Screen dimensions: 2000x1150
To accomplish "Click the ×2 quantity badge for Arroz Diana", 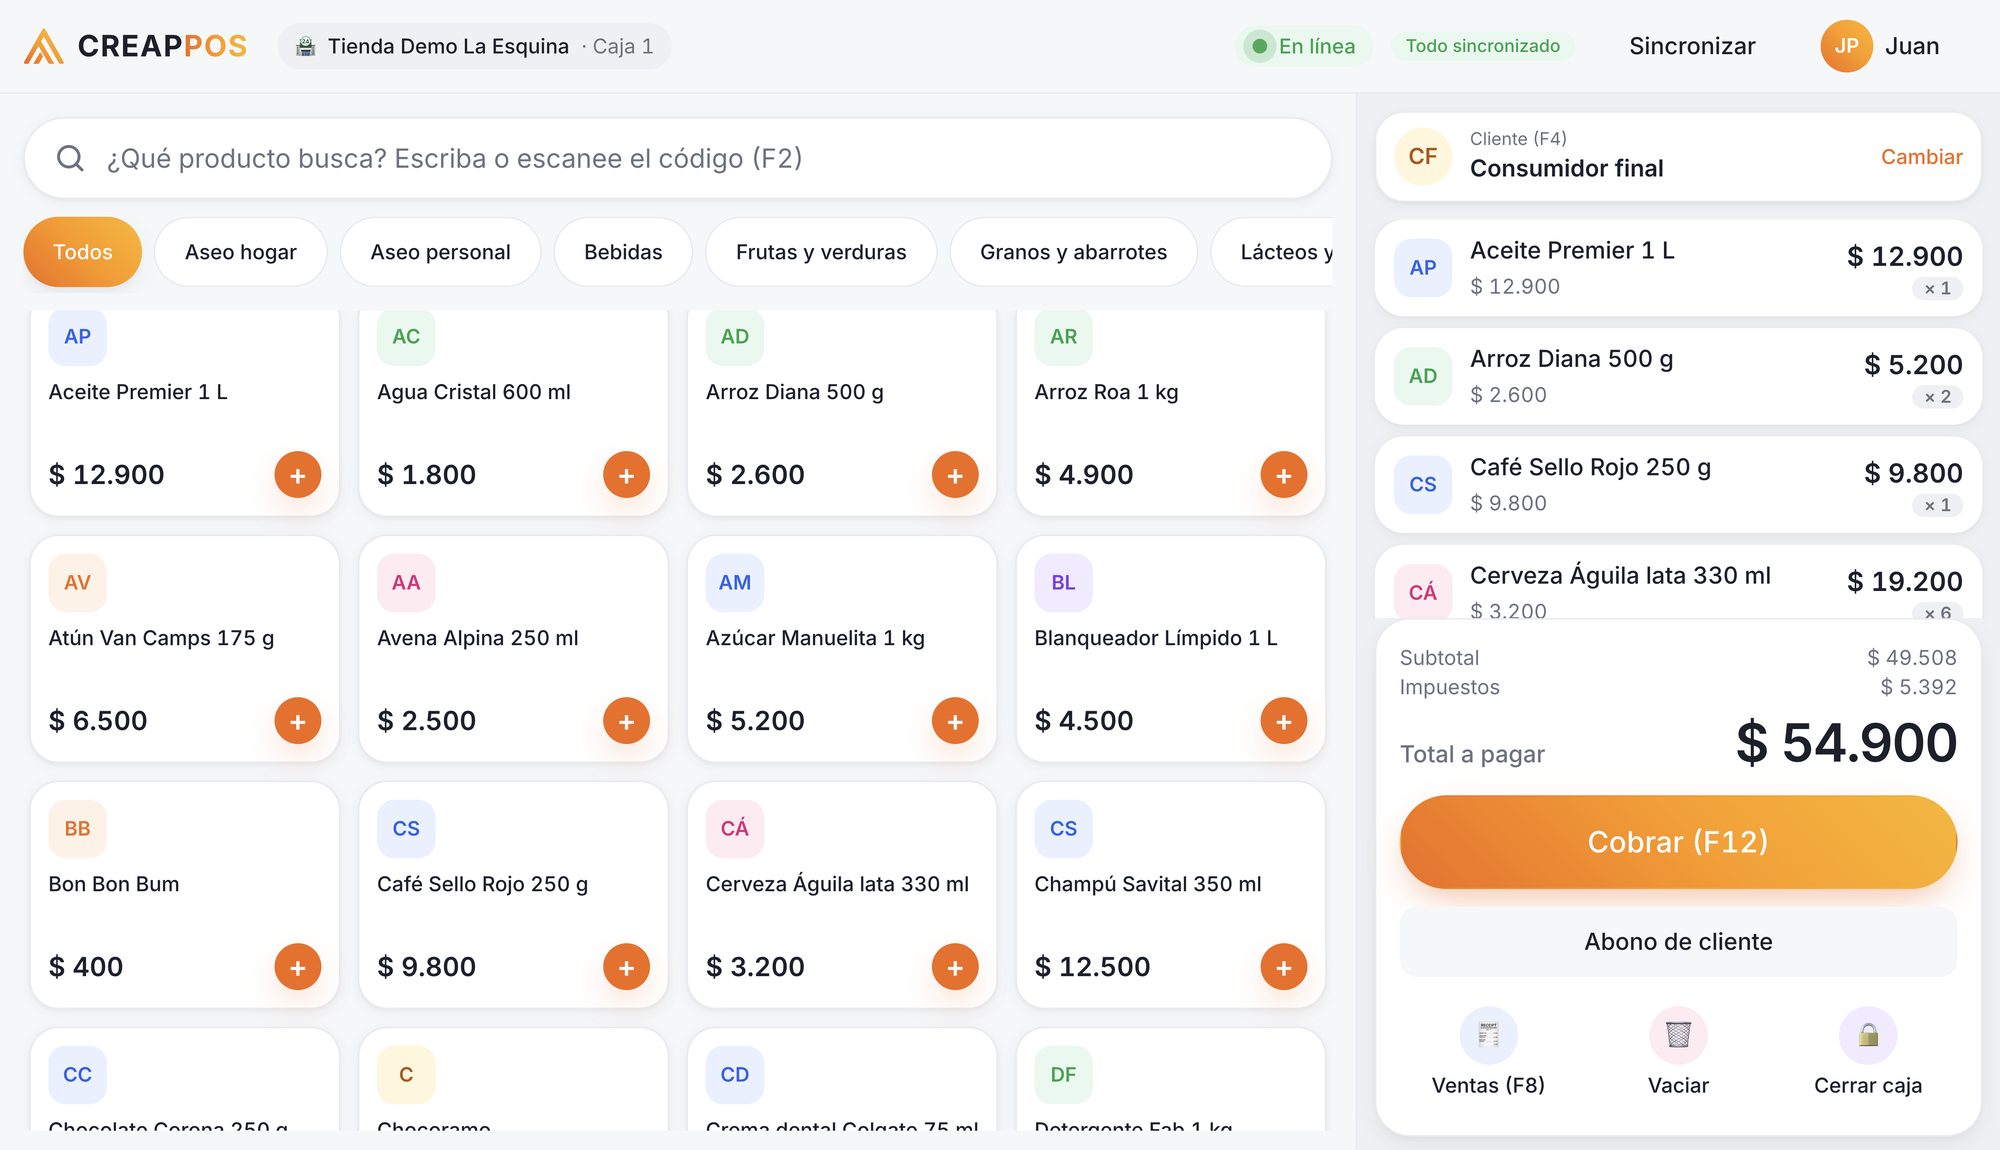I will 1937,397.
